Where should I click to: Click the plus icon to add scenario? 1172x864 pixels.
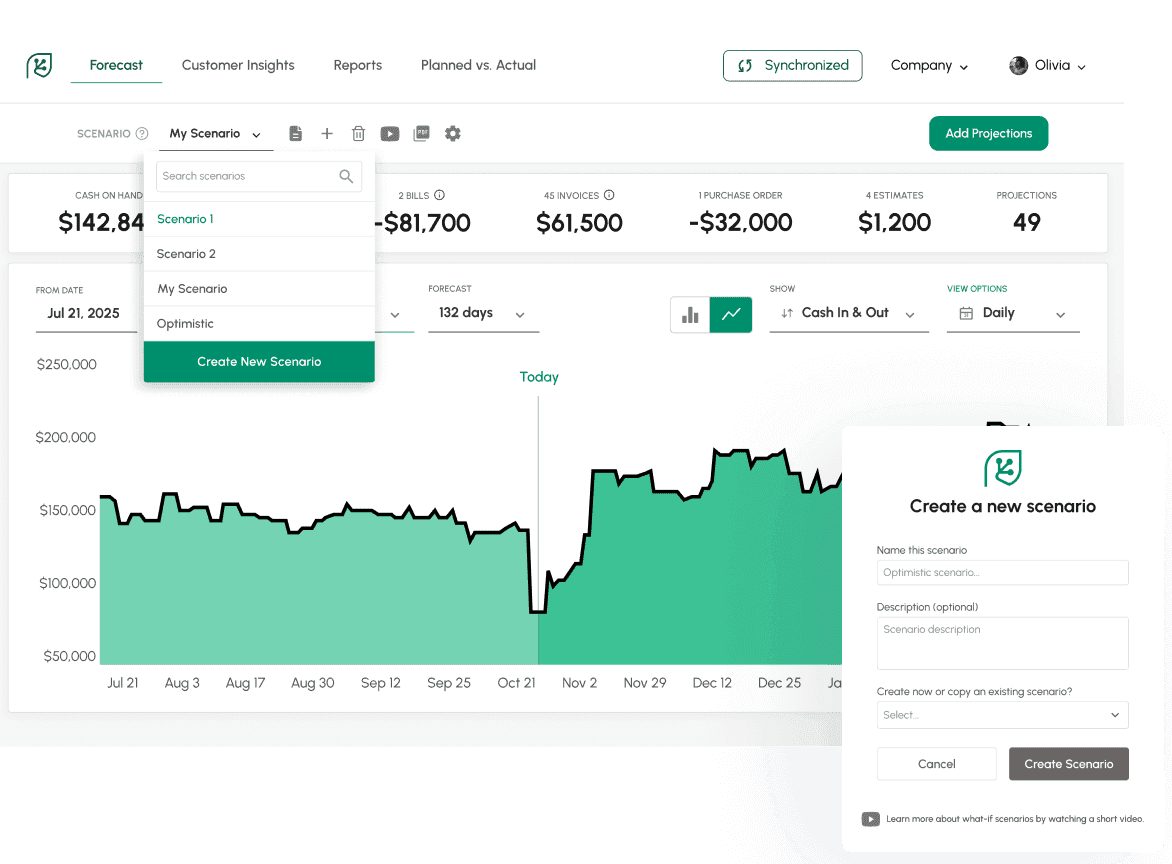coord(327,134)
